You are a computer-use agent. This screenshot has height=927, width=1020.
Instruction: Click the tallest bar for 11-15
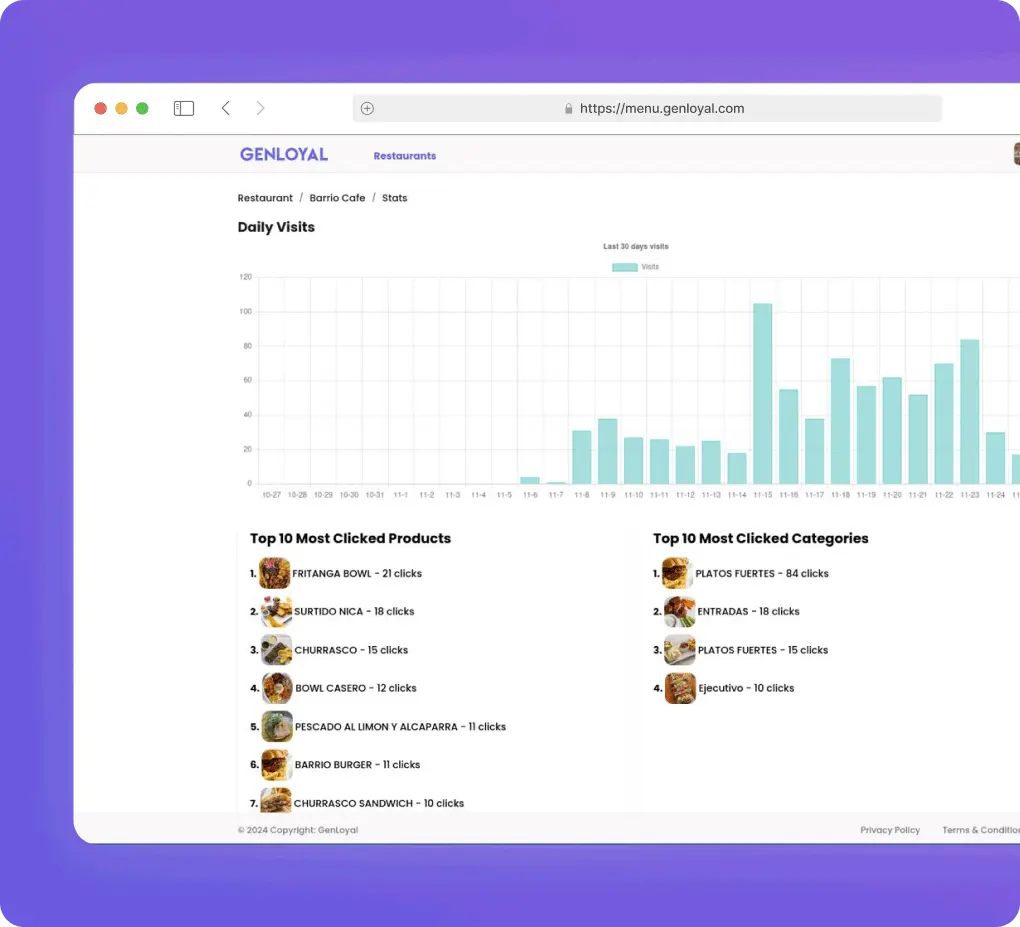coord(763,394)
